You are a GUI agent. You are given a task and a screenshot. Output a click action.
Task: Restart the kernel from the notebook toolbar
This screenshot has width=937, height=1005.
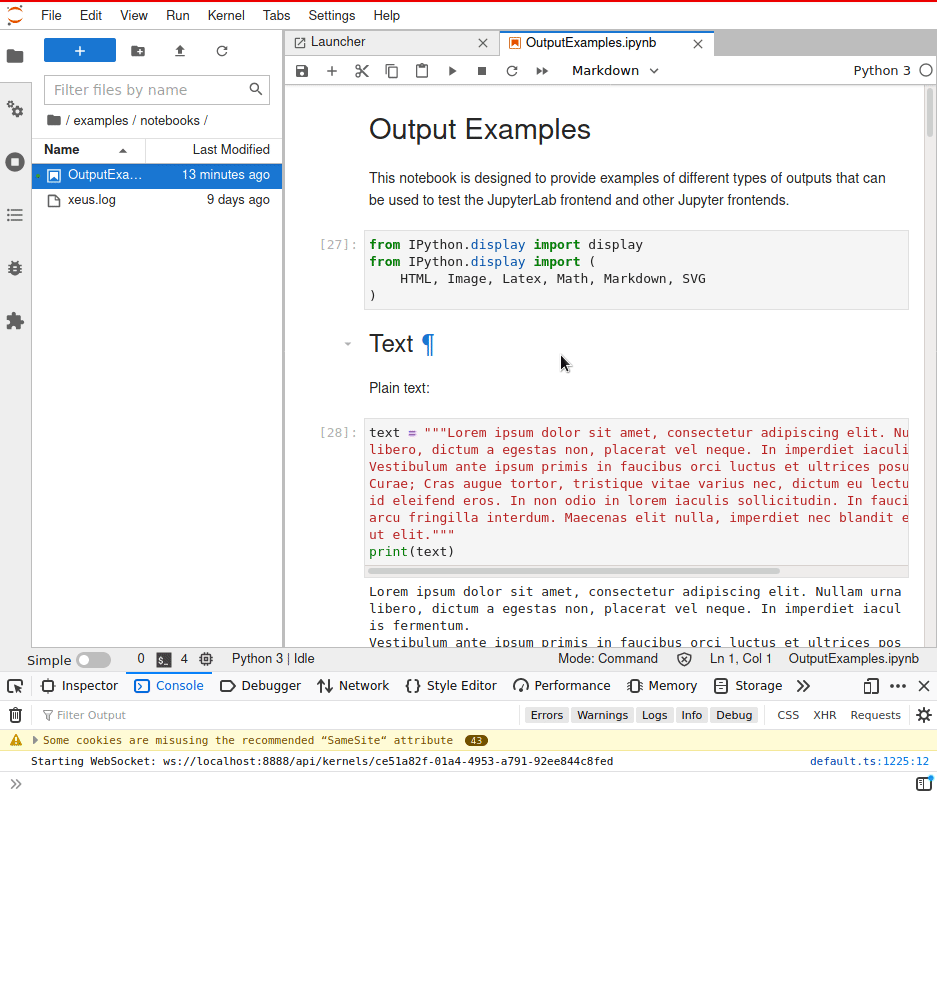[512, 71]
